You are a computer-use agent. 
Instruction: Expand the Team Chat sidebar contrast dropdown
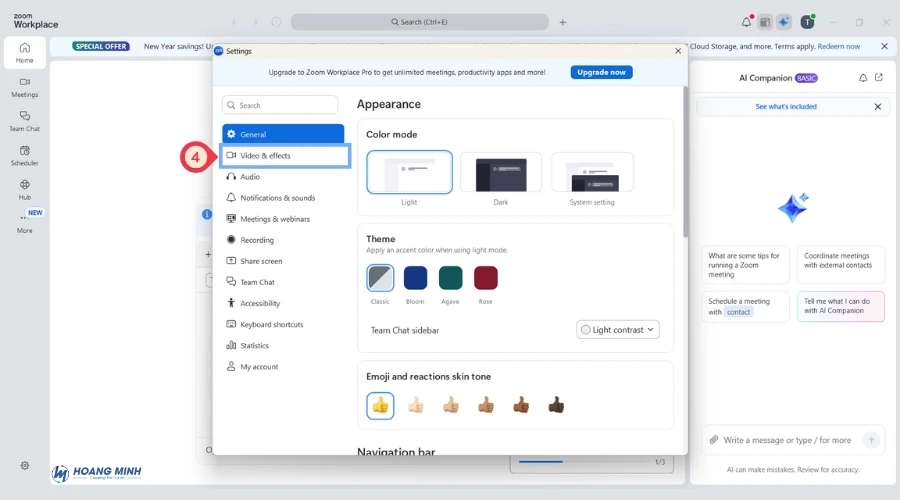pos(618,330)
